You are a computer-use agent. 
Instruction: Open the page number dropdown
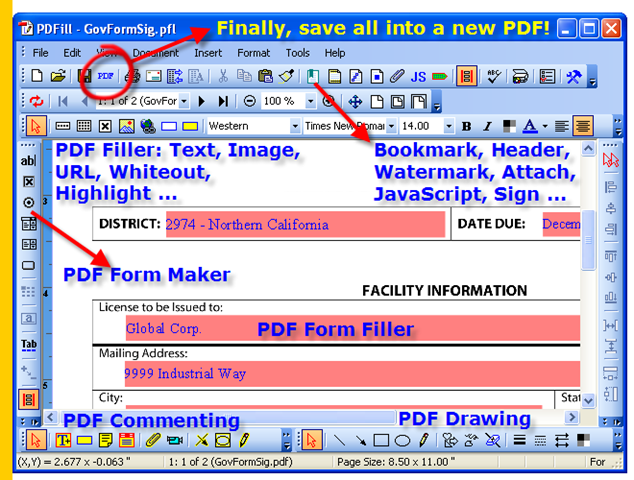[x=184, y=101]
